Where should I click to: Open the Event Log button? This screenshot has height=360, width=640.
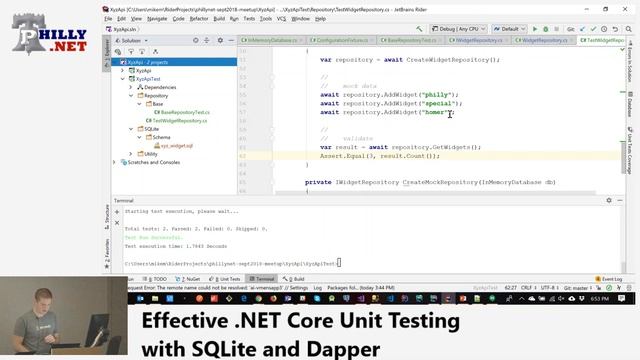609,279
